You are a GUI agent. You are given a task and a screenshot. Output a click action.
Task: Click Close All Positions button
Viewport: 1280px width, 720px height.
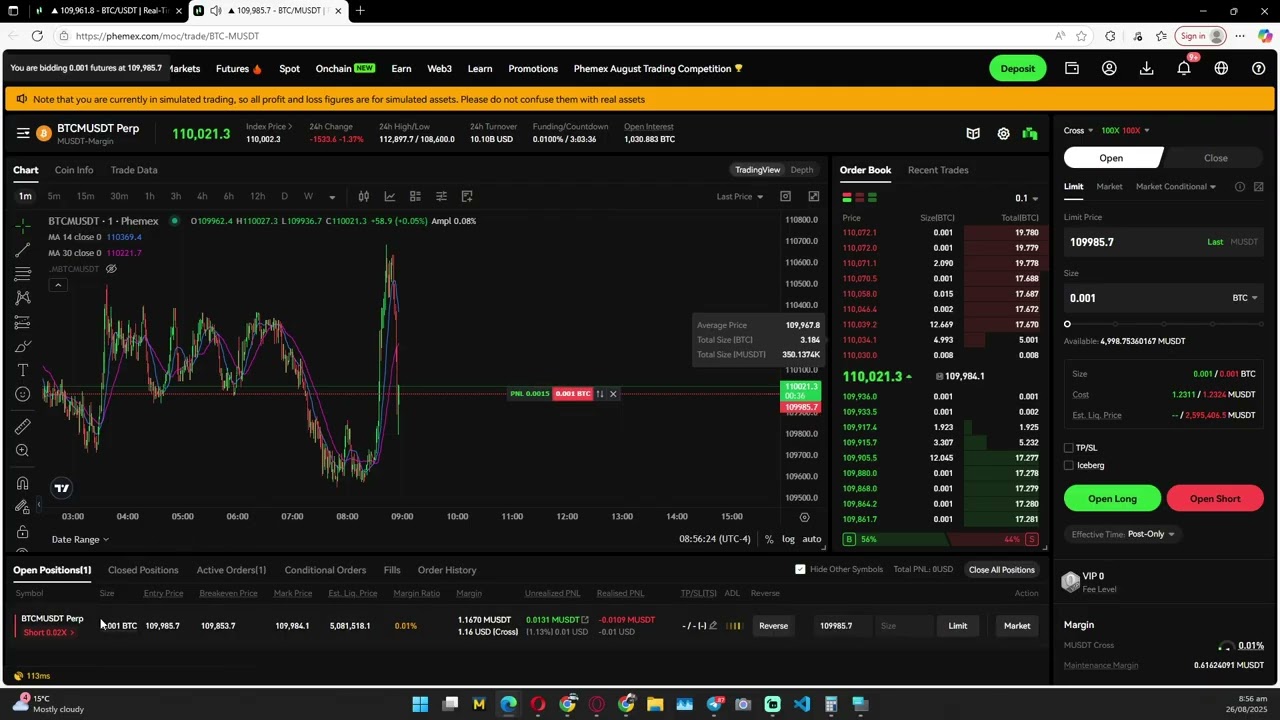[1001, 570]
